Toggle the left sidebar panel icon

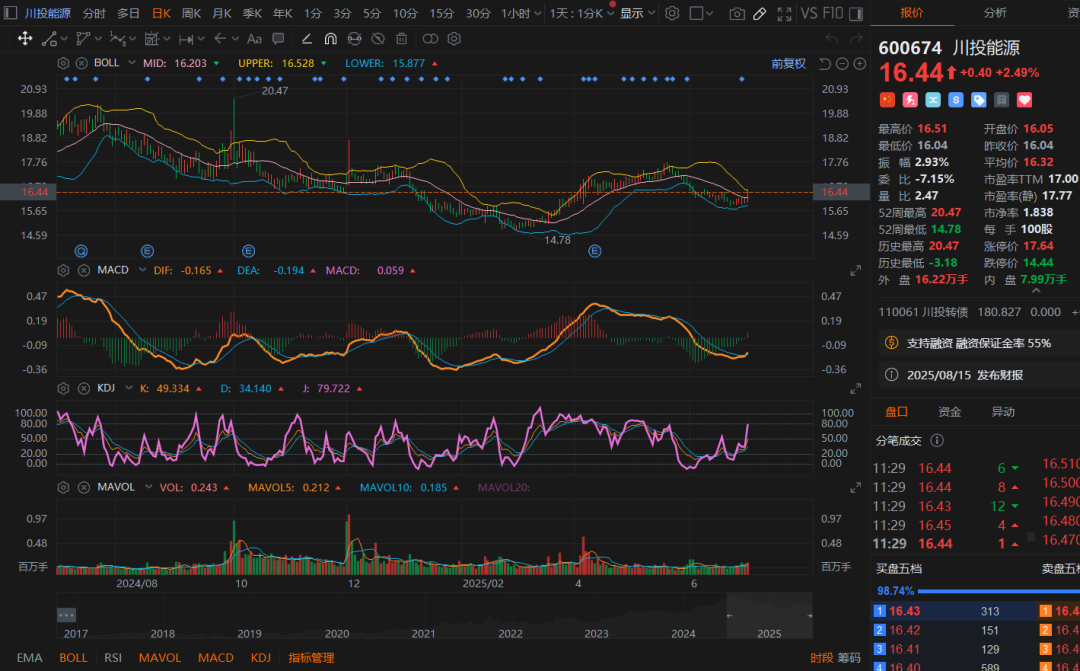click(10, 13)
